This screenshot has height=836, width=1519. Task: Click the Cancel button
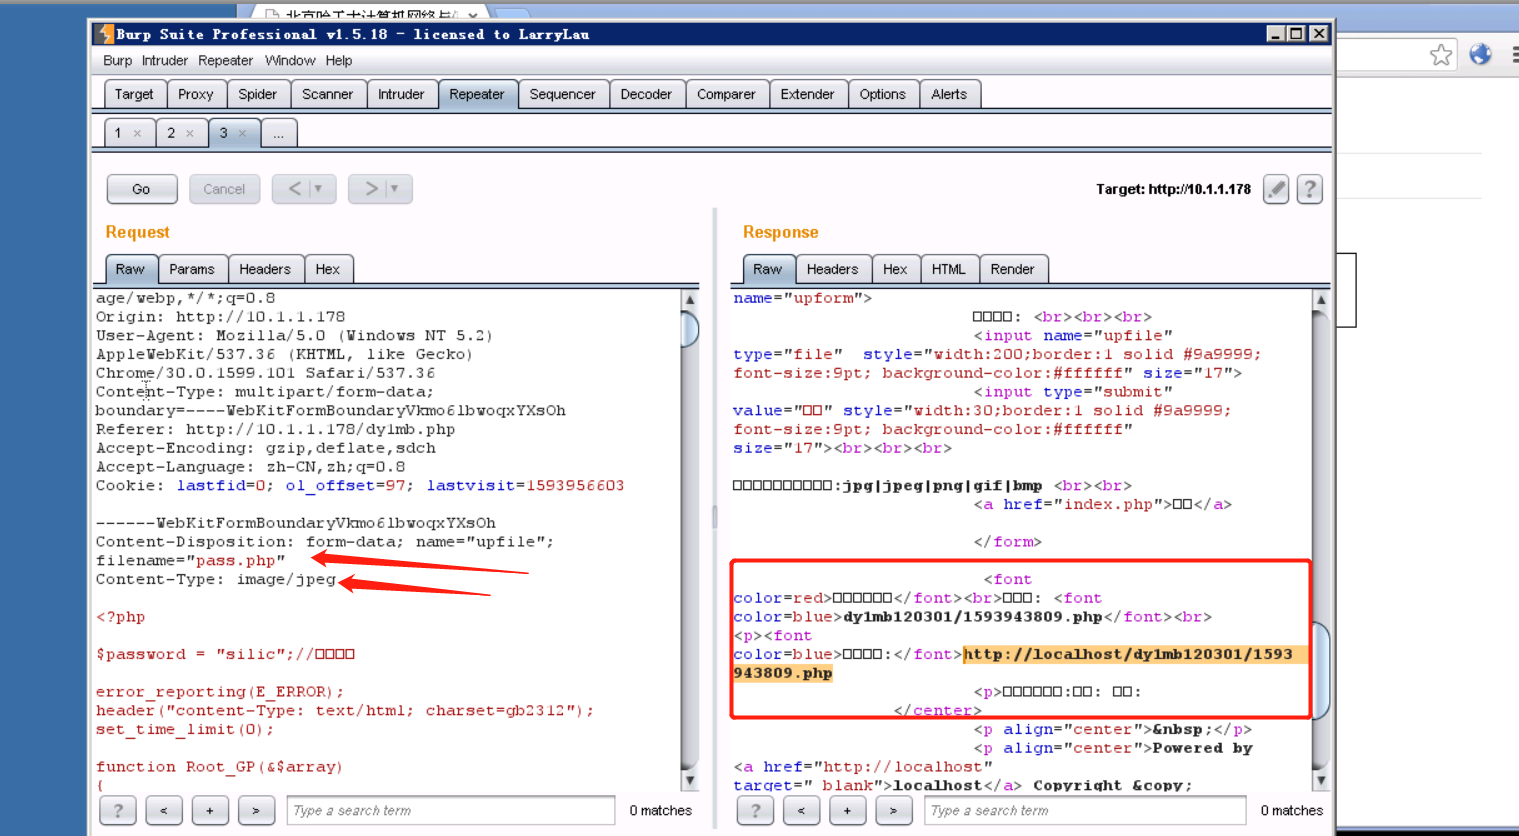click(x=224, y=189)
